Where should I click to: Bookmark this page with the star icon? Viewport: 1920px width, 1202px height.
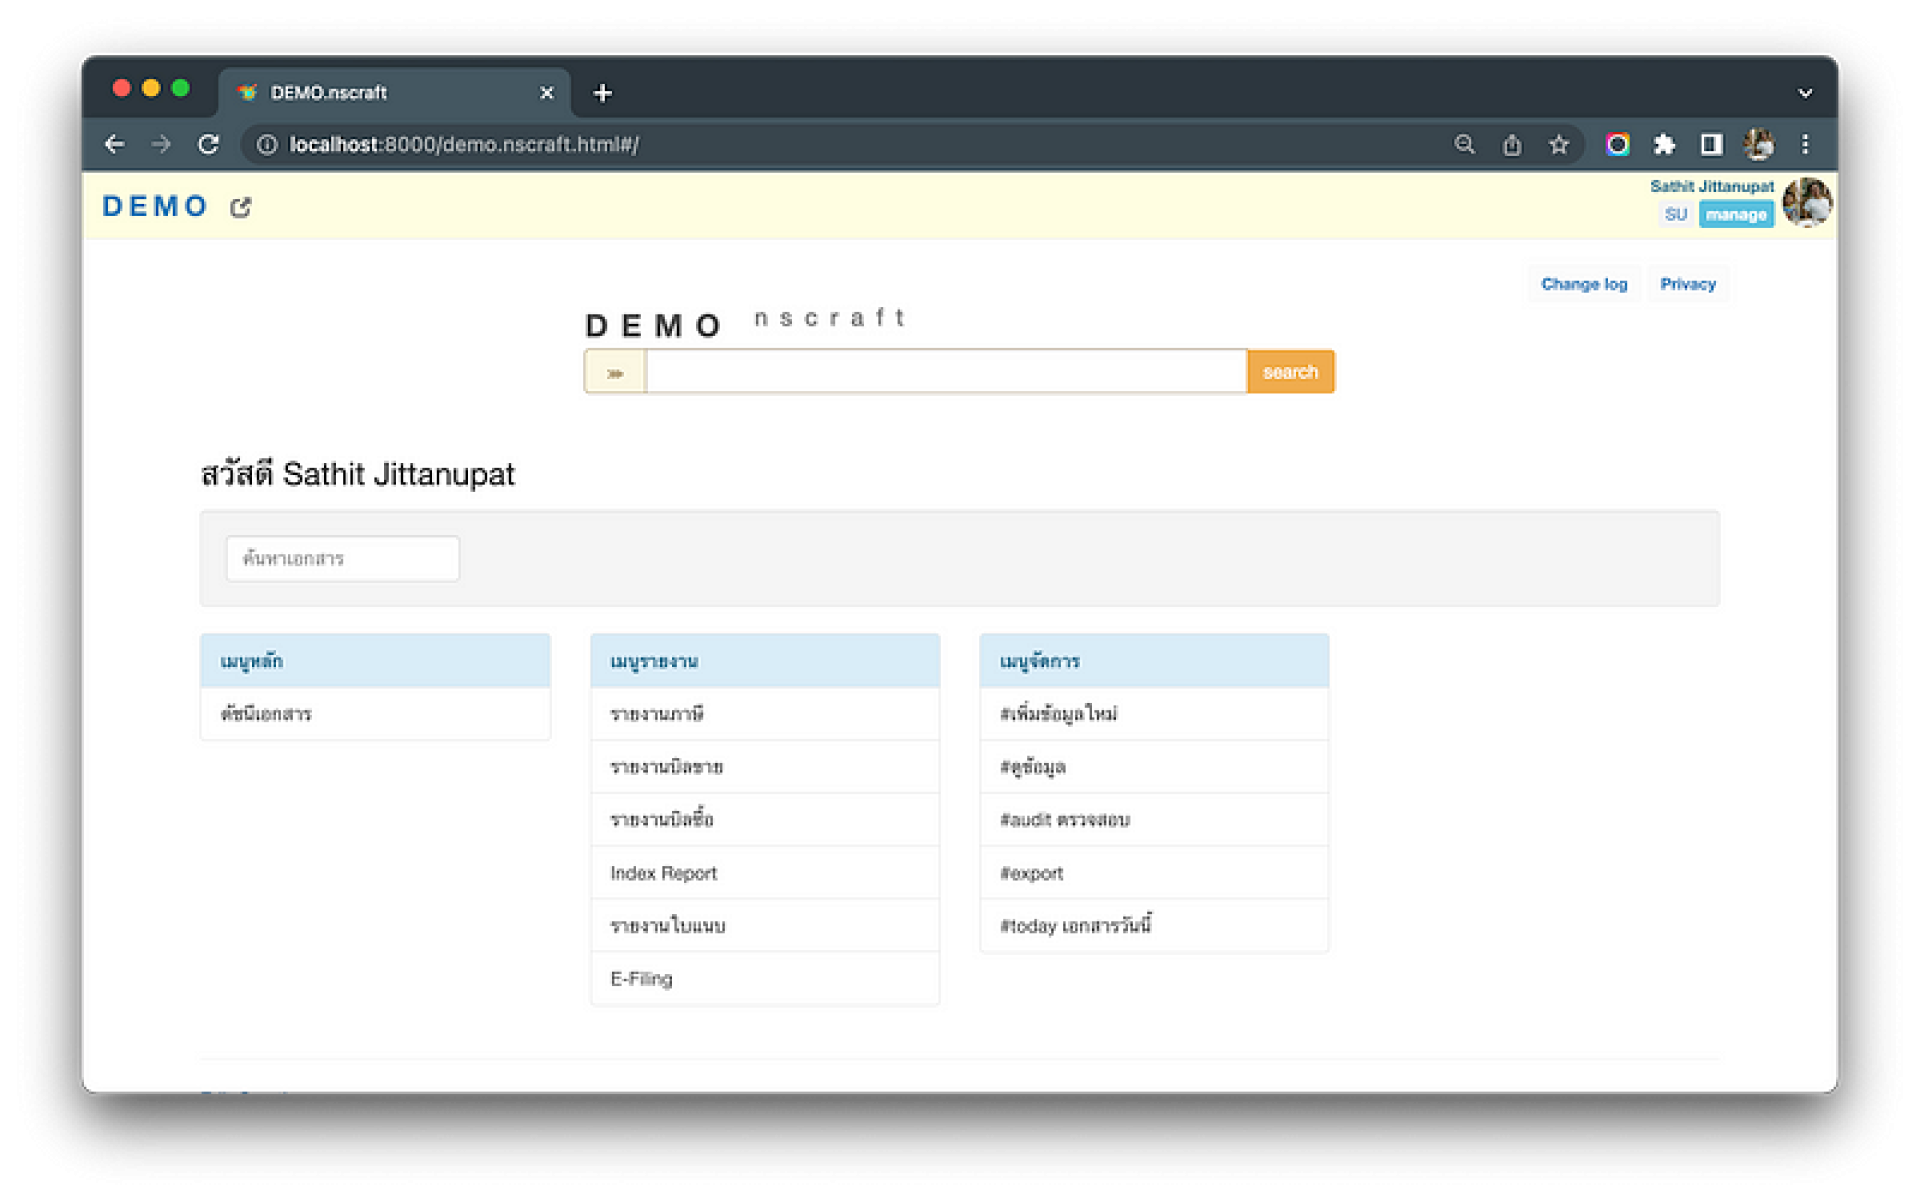pyautogui.click(x=1558, y=144)
